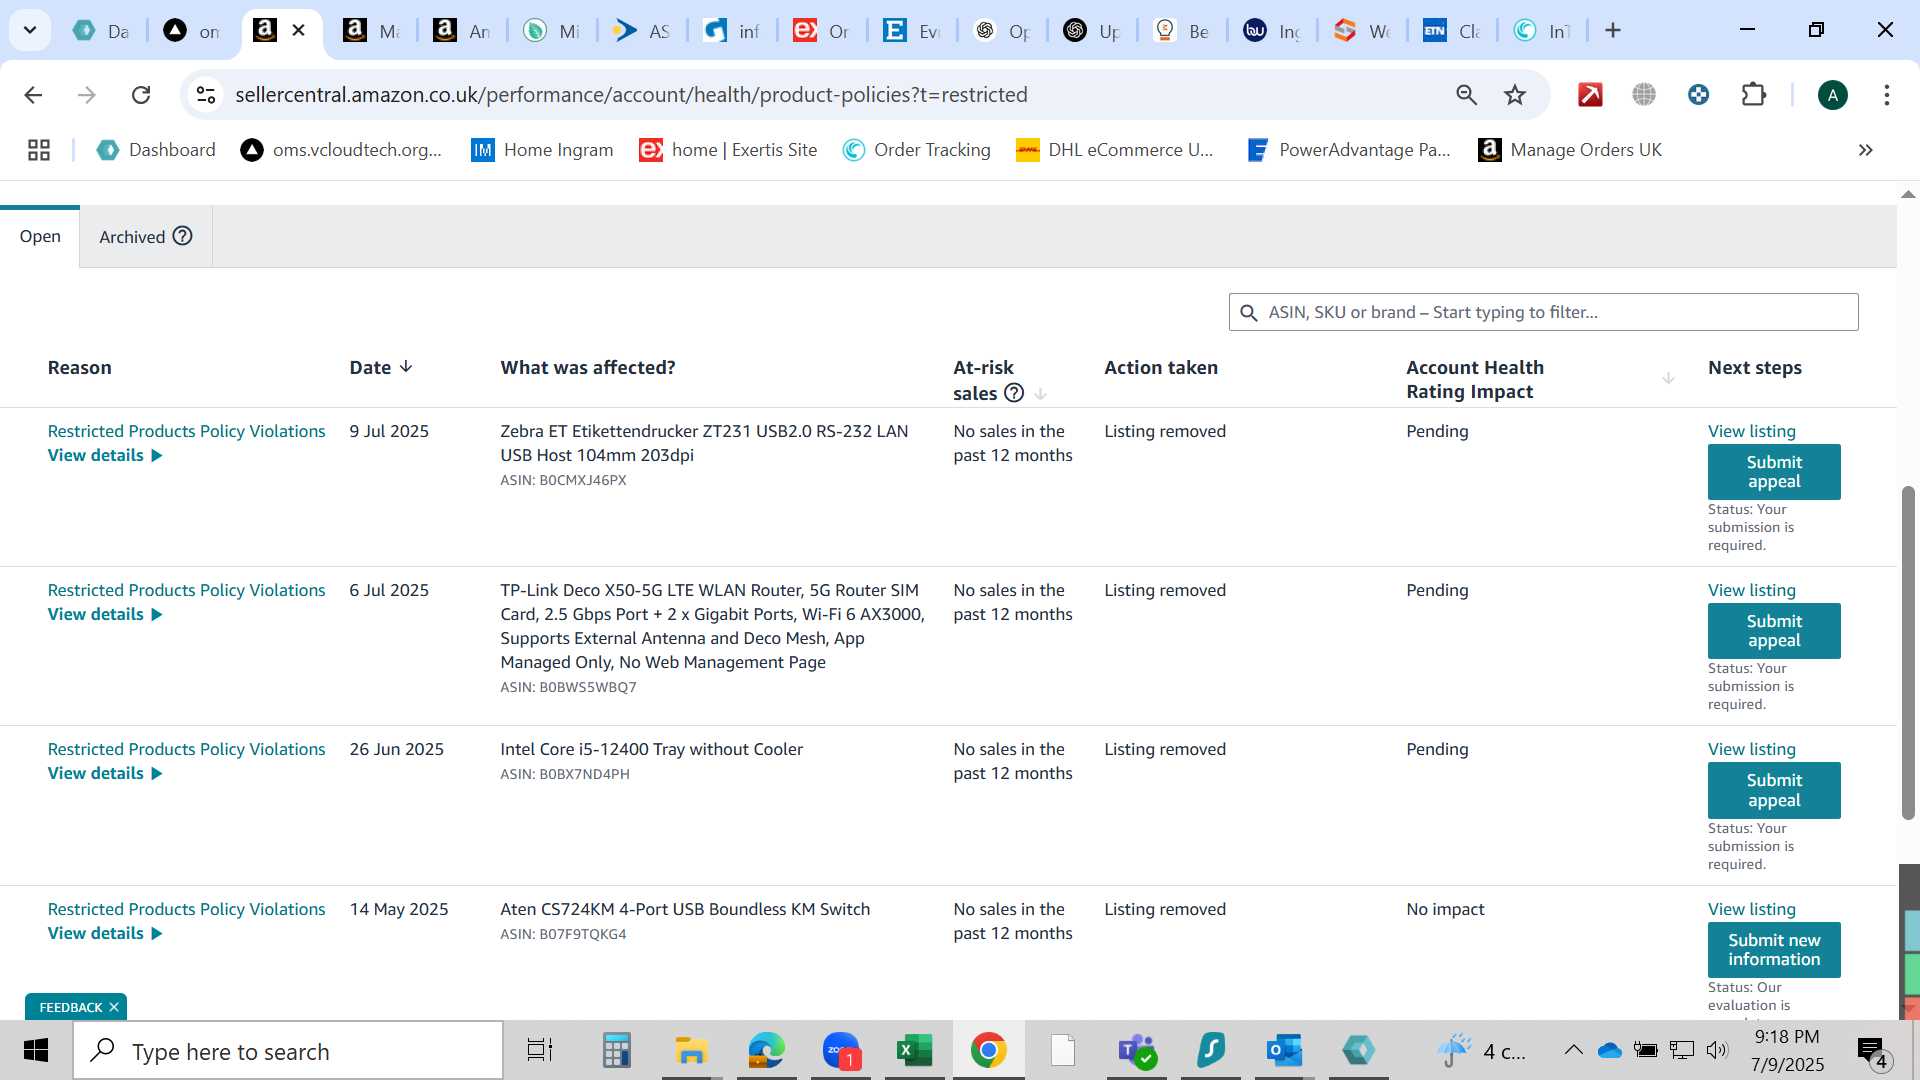The image size is (1920, 1080).
Task: Open File Explorer from the taskbar
Action: pyautogui.click(x=690, y=1050)
